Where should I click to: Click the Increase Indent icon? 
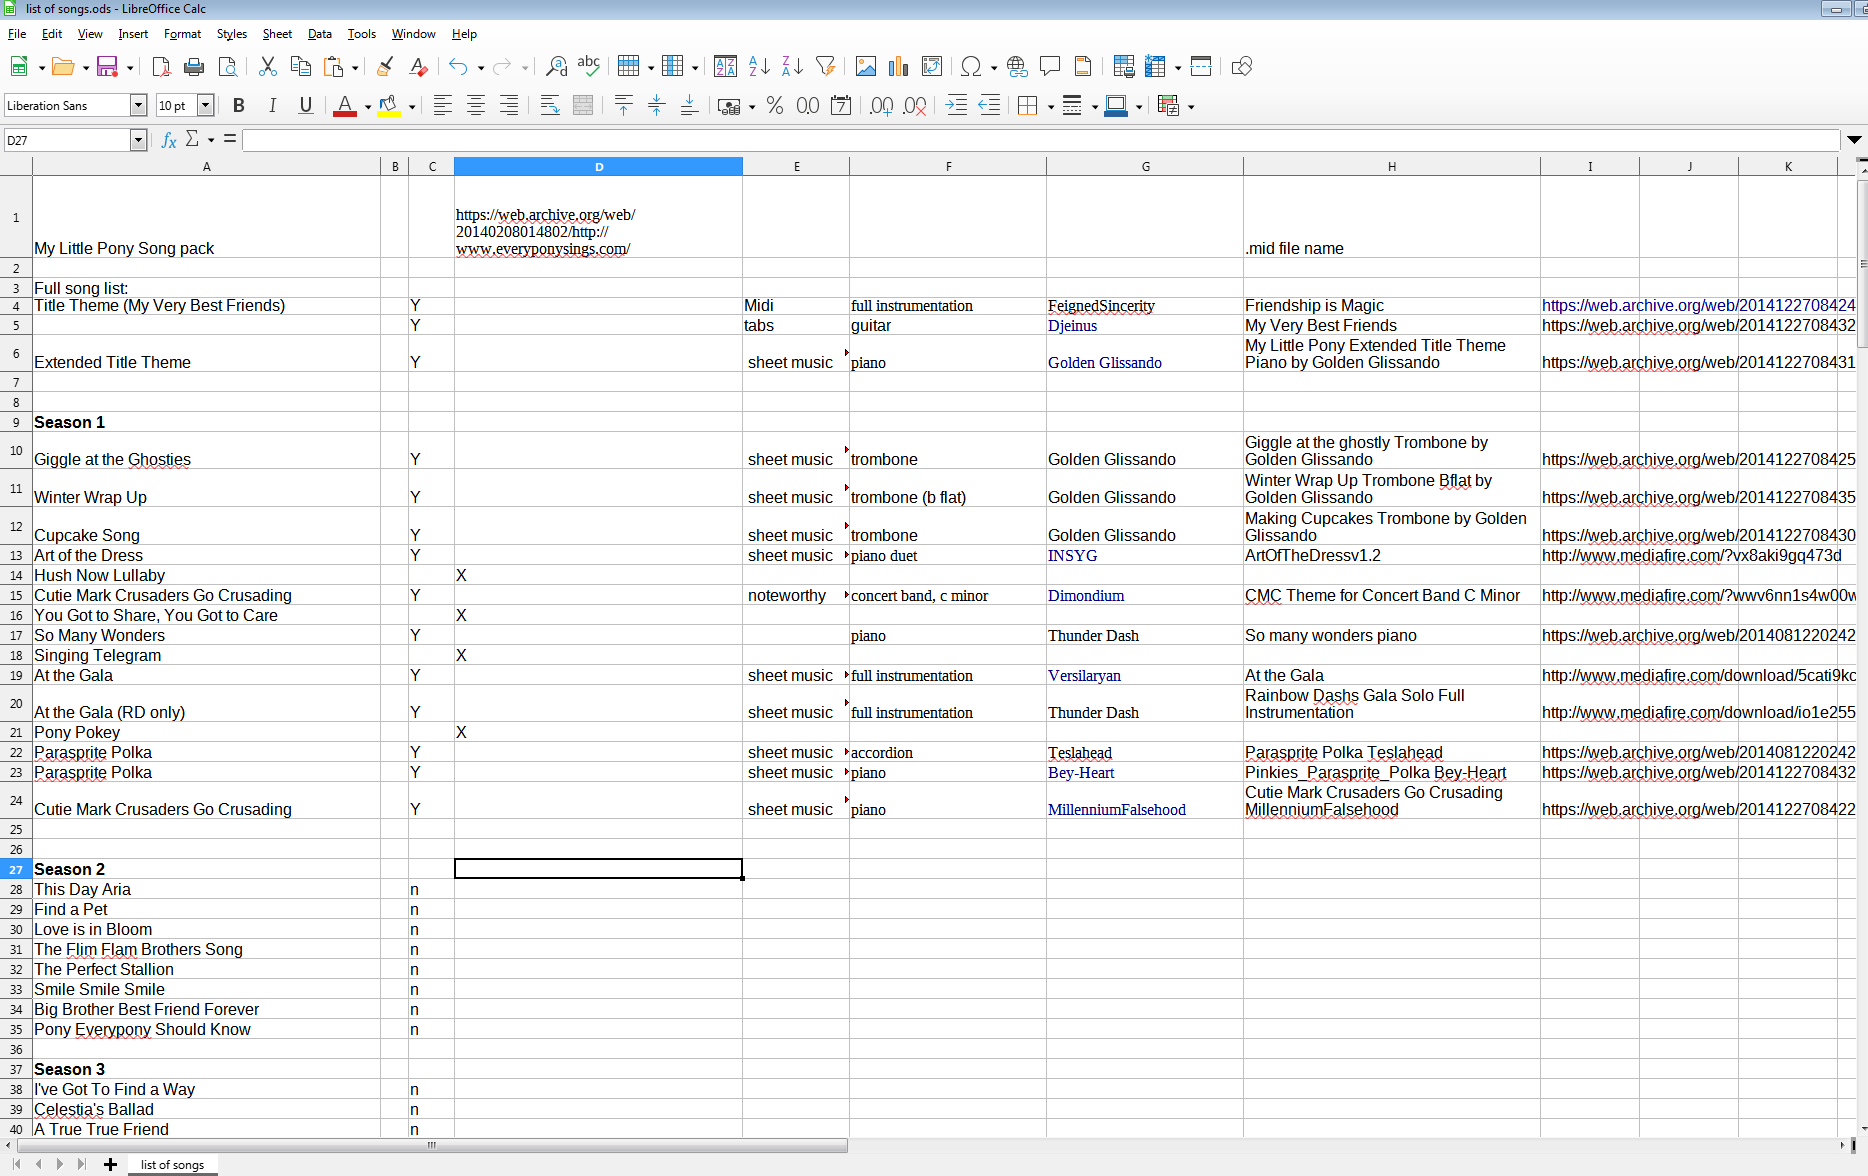tap(956, 106)
